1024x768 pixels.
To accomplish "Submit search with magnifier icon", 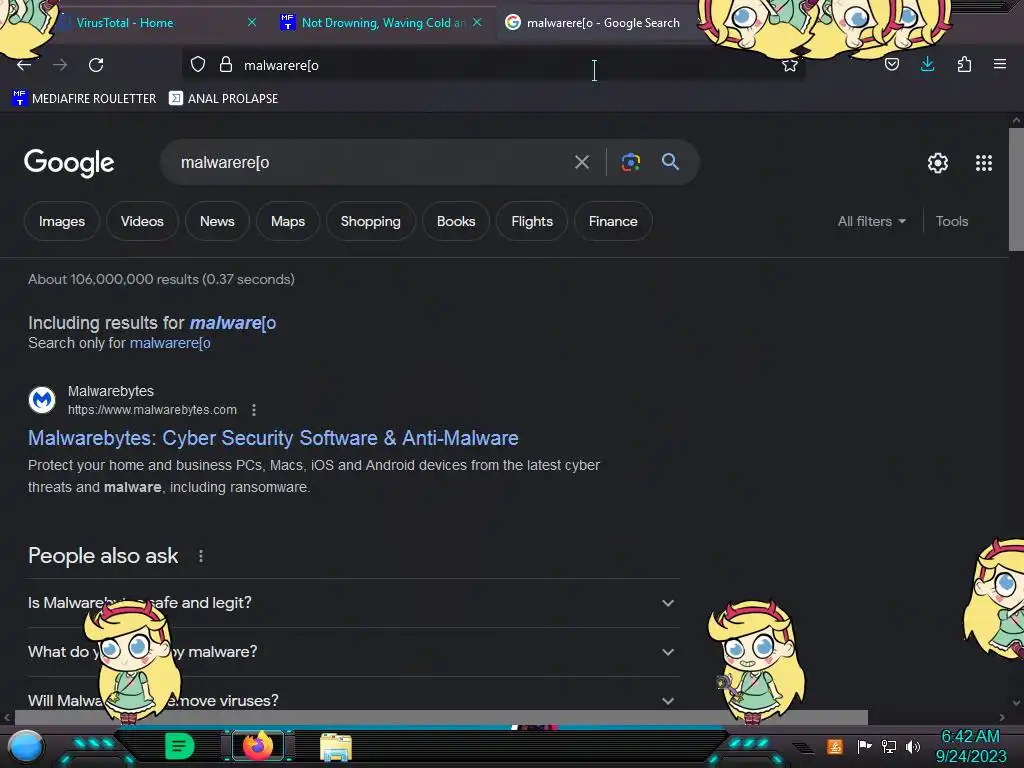I will pyautogui.click(x=671, y=161).
